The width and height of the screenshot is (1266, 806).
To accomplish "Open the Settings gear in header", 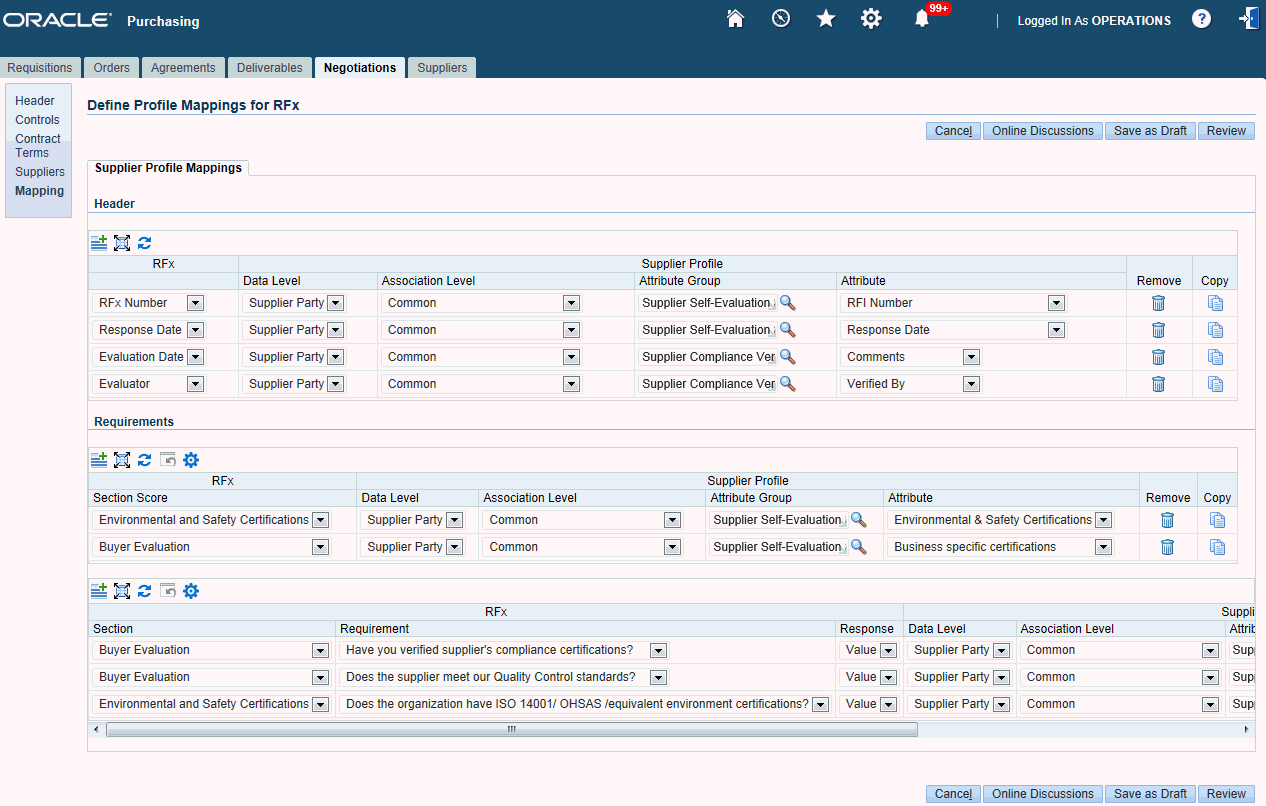I will pyautogui.click(x=871, y=19).
